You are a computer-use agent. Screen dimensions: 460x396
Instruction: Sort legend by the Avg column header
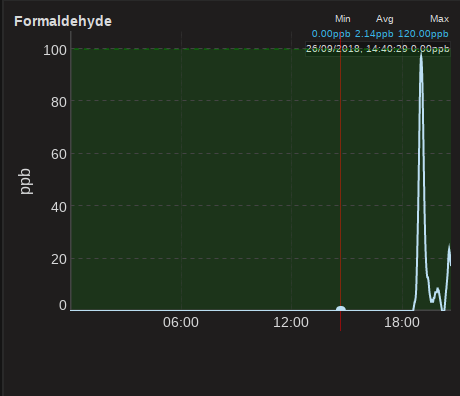click(385, 19)
